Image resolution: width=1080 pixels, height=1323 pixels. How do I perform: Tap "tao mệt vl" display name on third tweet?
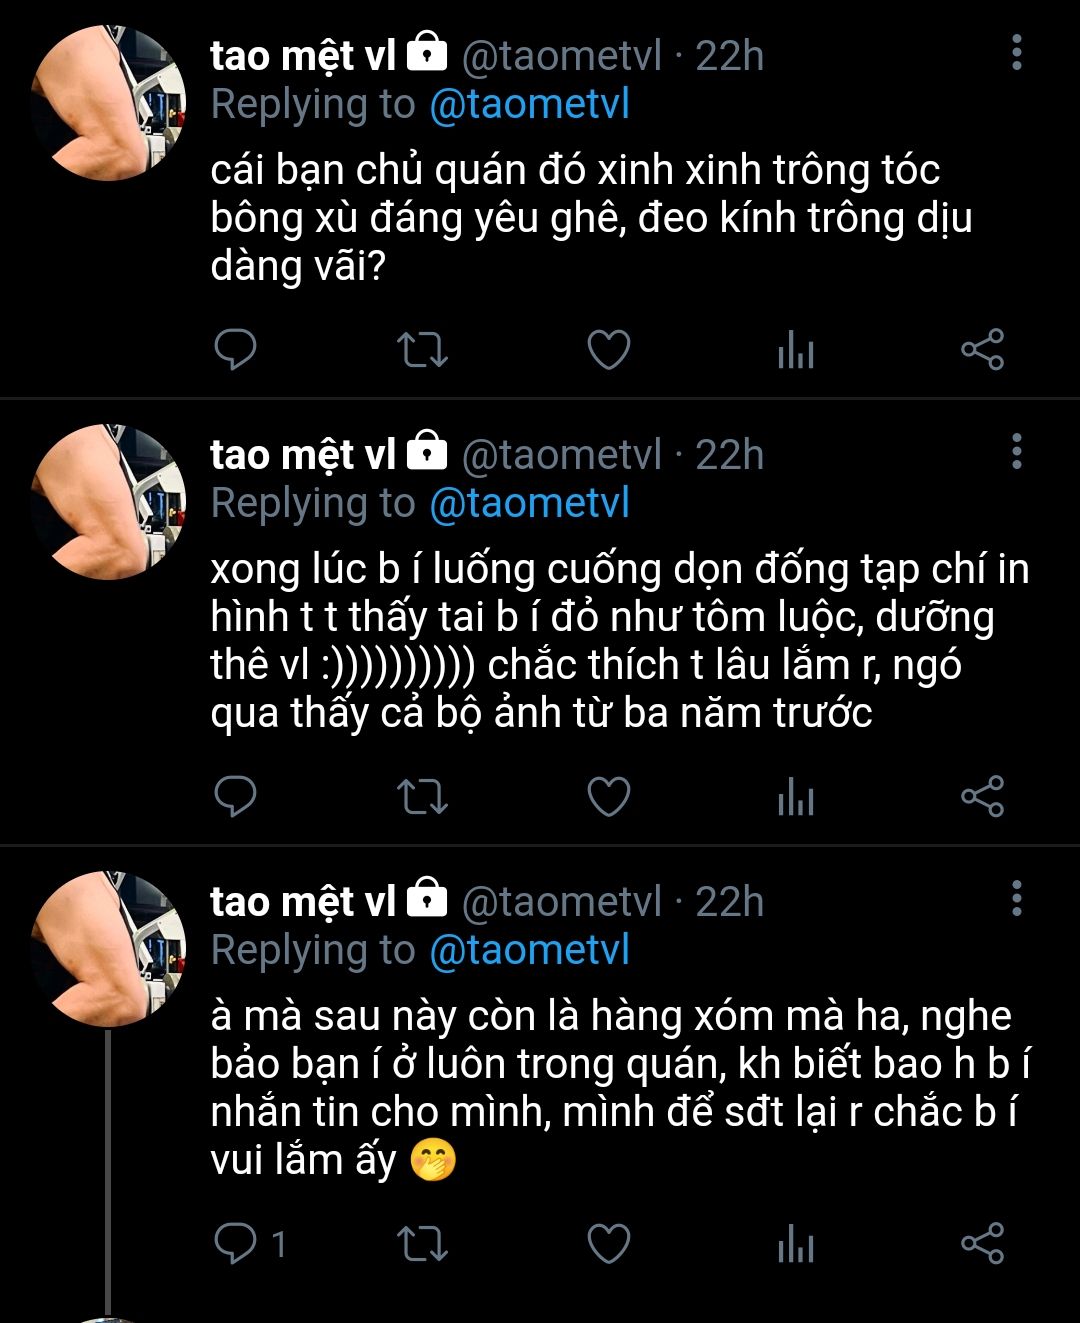point(303,901)
